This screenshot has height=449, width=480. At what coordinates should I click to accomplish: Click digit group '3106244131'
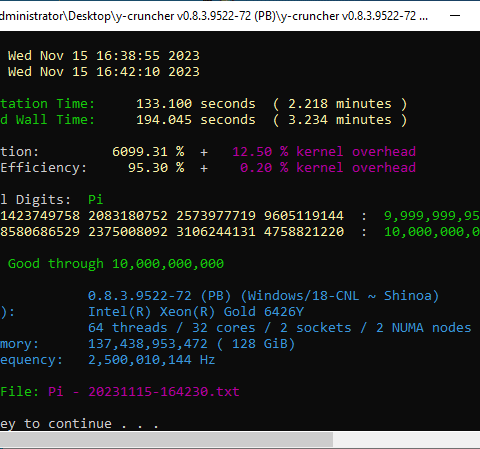tap(216, 232)
